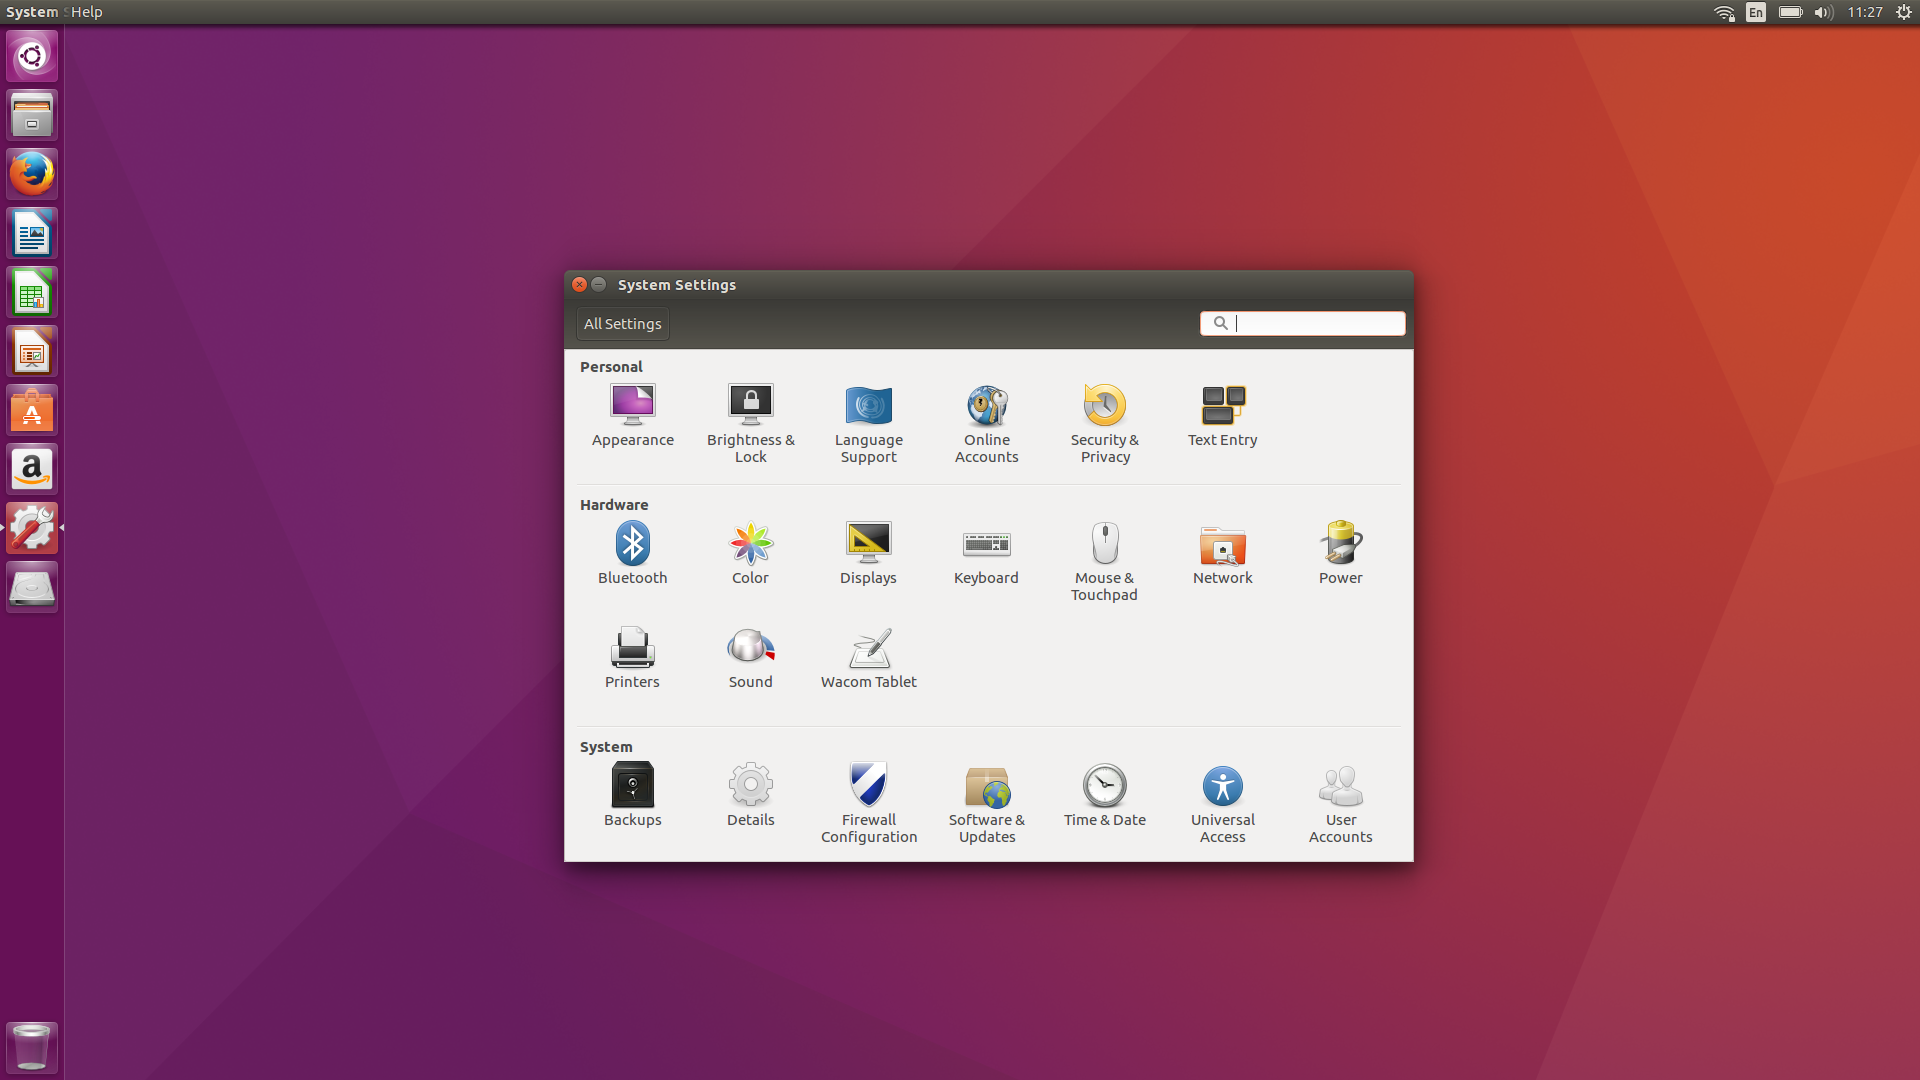1920x1080 pixels.
Task: Open the En keyboard layout indicator
Action: [x=1756, y=12]
